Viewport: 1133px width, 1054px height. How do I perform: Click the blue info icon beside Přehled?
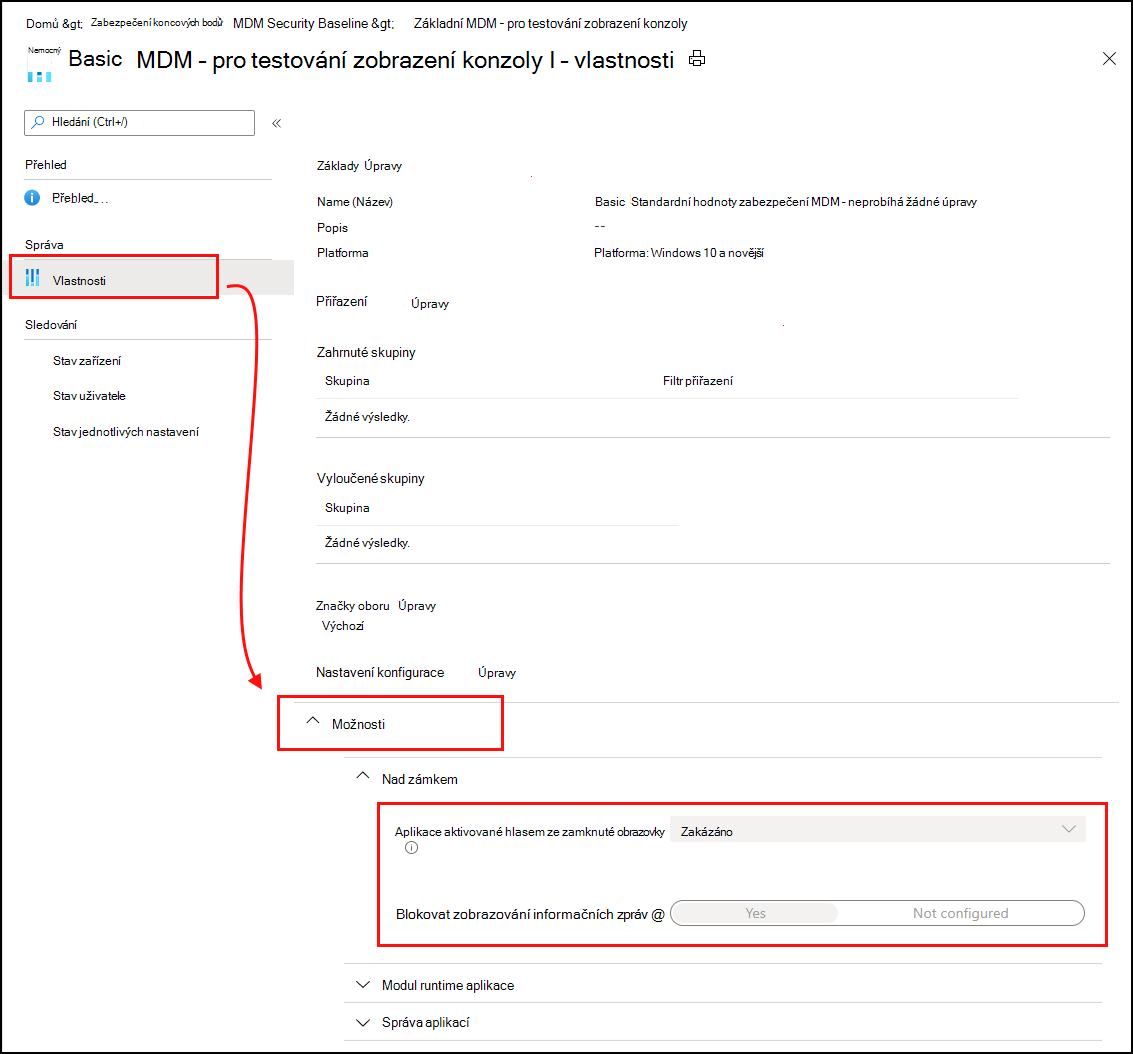coord(33,198)
